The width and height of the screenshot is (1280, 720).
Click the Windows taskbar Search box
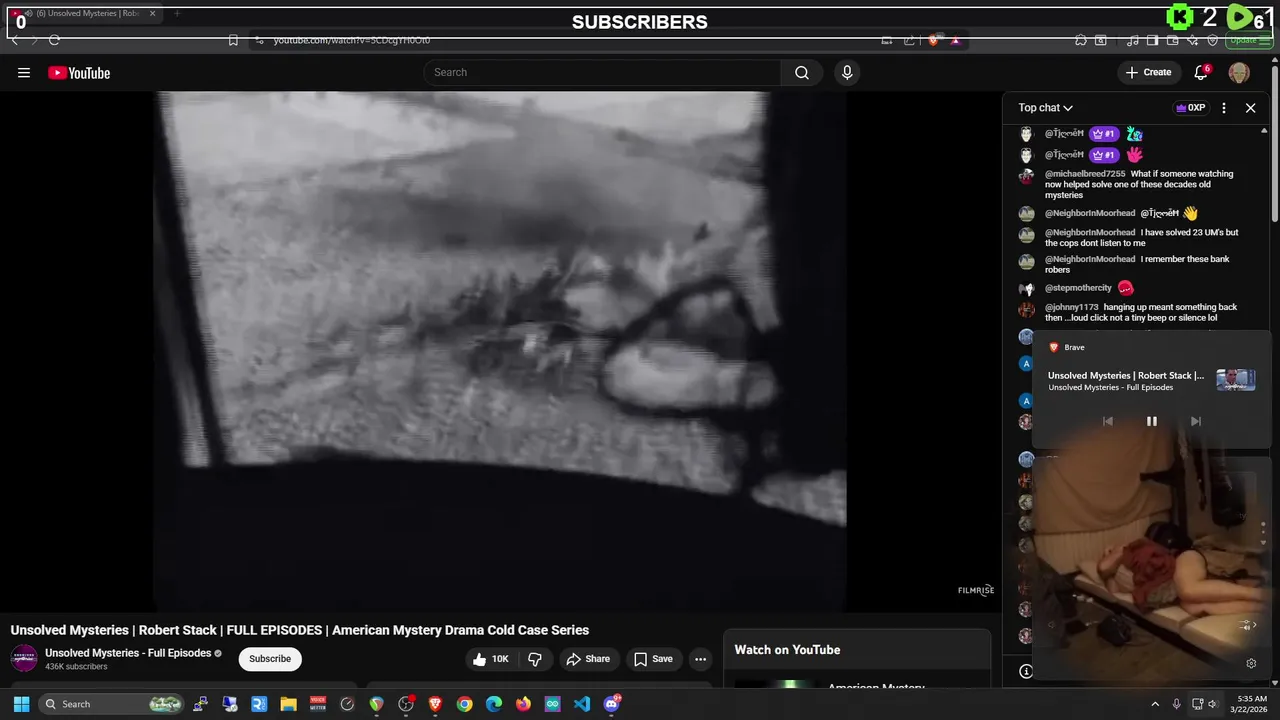(x=112, y=704)
